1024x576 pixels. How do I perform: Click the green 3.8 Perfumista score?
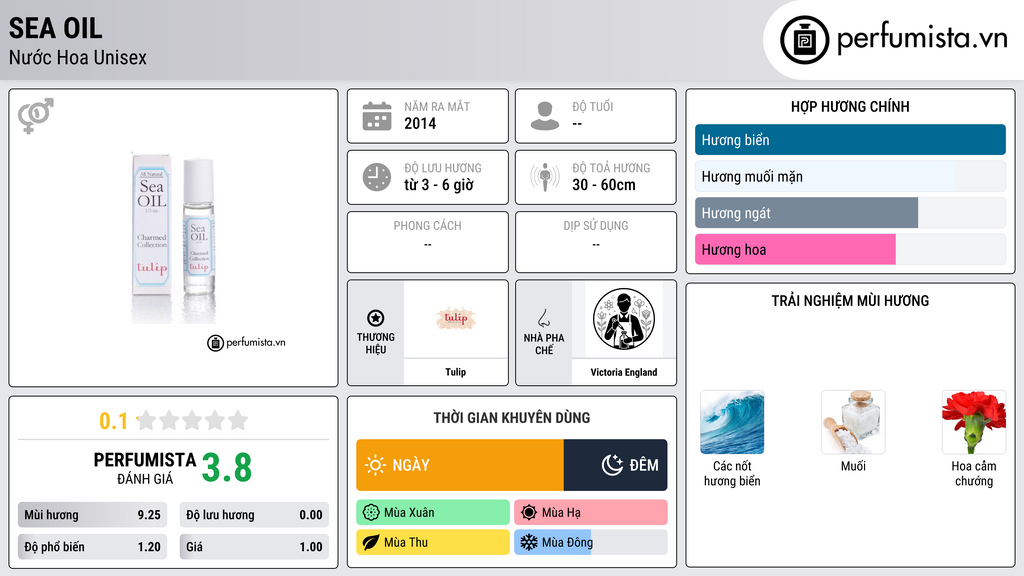(x=227, y=468)
